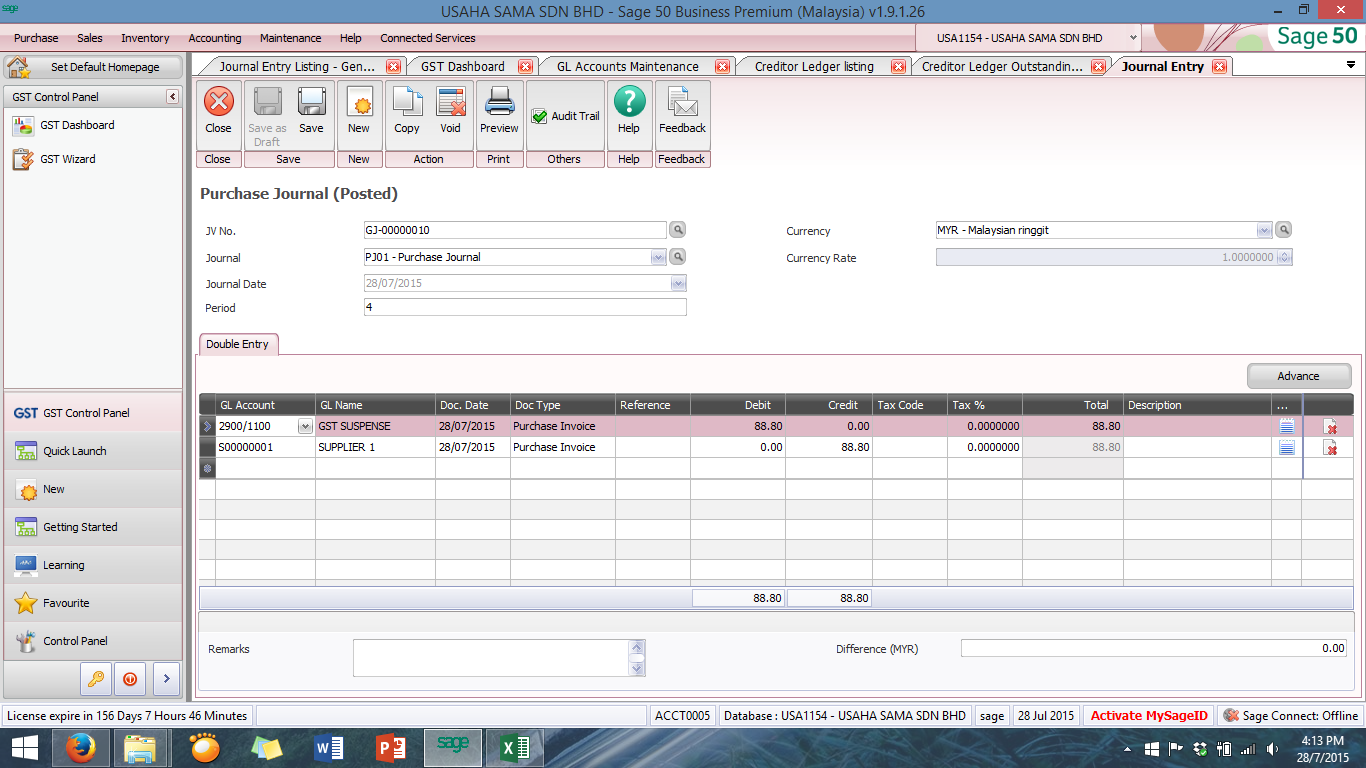Search JV No. with magnifier icon
The width and height of the screenshot is (1366, 768).
(x=678, y=230)
